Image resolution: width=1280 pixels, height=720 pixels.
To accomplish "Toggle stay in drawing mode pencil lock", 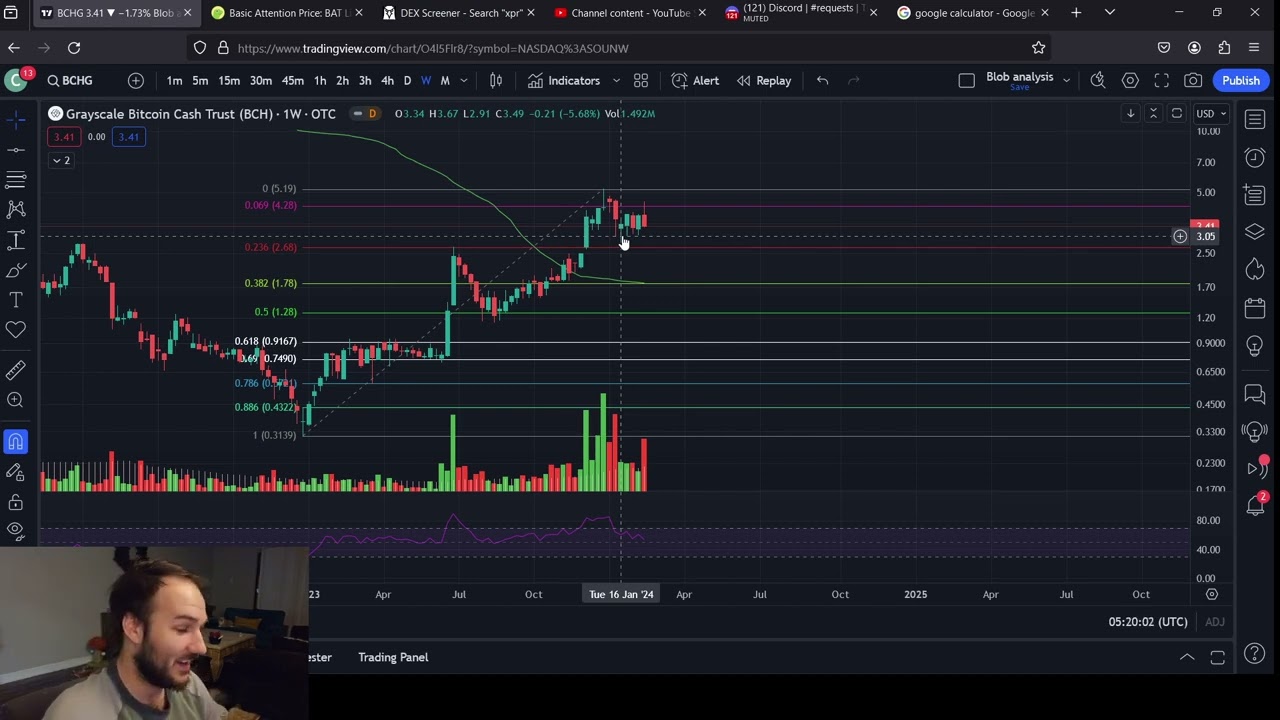I will [16, 472].
